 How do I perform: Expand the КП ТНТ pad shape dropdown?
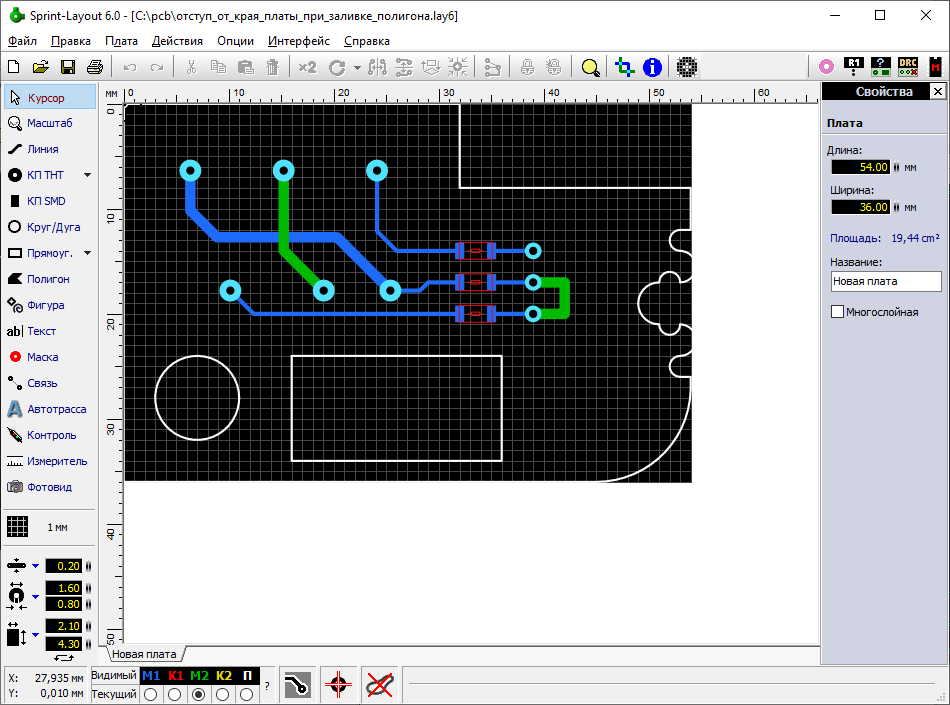tap(87, 175)
